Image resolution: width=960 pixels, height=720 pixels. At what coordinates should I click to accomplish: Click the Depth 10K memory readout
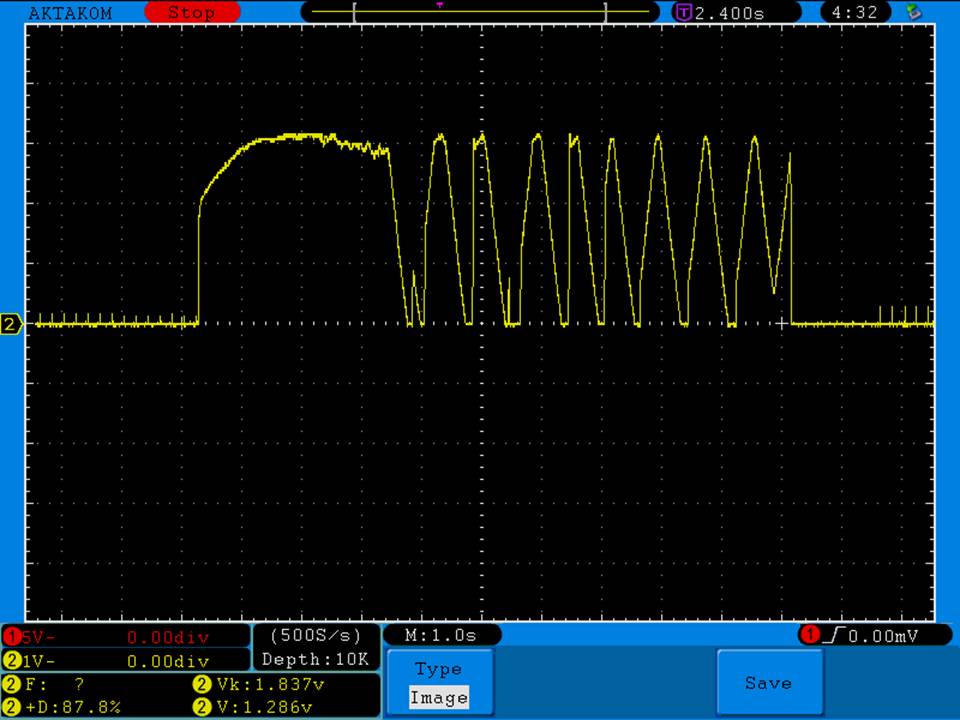coord(315,659)
